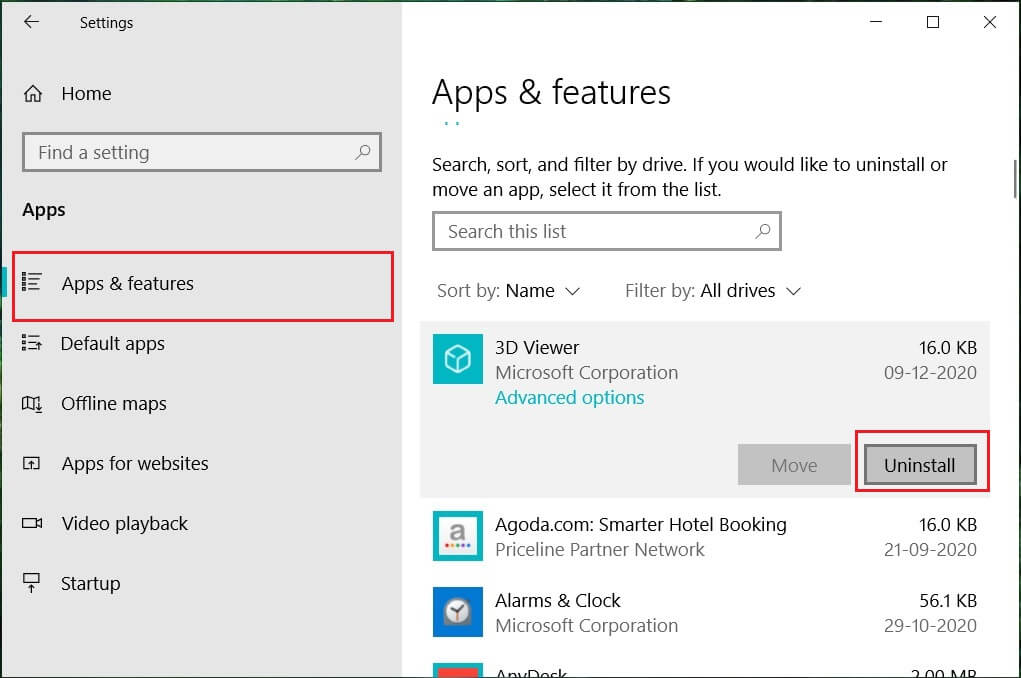Uninstall the 3D Viewer app
The image size is (1021, 678).
coord(919,465)
